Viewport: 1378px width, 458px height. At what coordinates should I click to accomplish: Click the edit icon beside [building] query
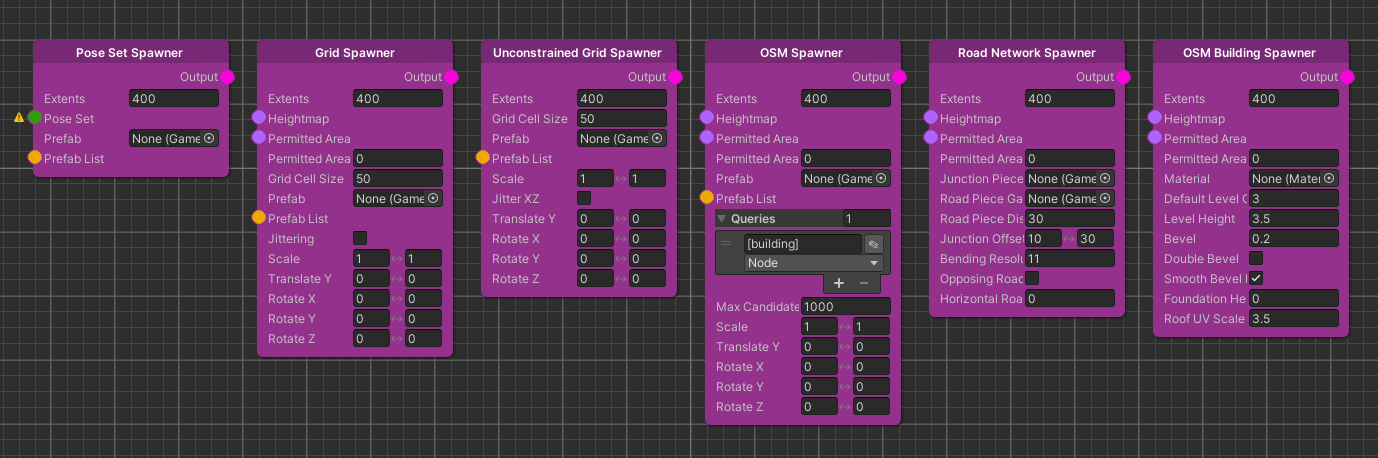873,244
